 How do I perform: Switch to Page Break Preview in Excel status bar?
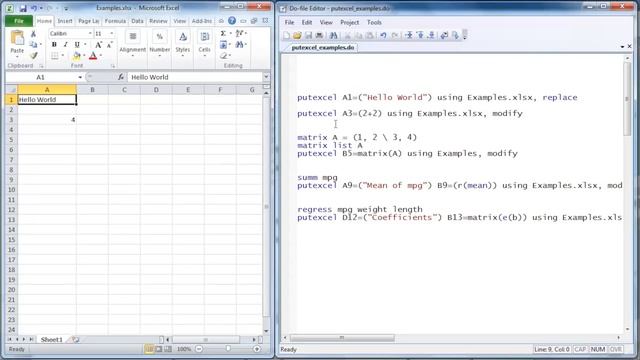168,349
